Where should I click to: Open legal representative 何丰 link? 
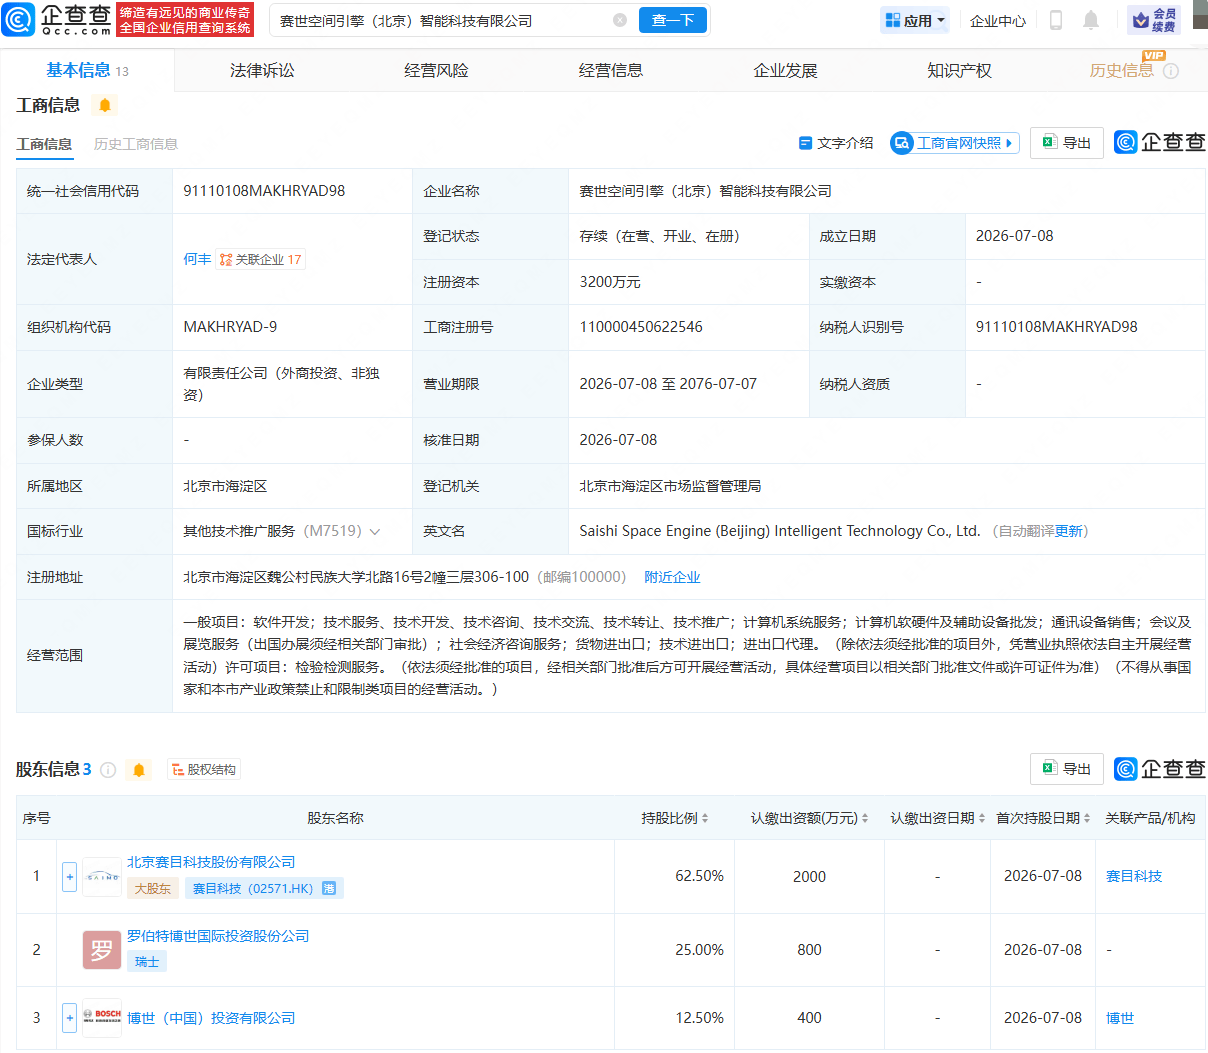(197, 259)
